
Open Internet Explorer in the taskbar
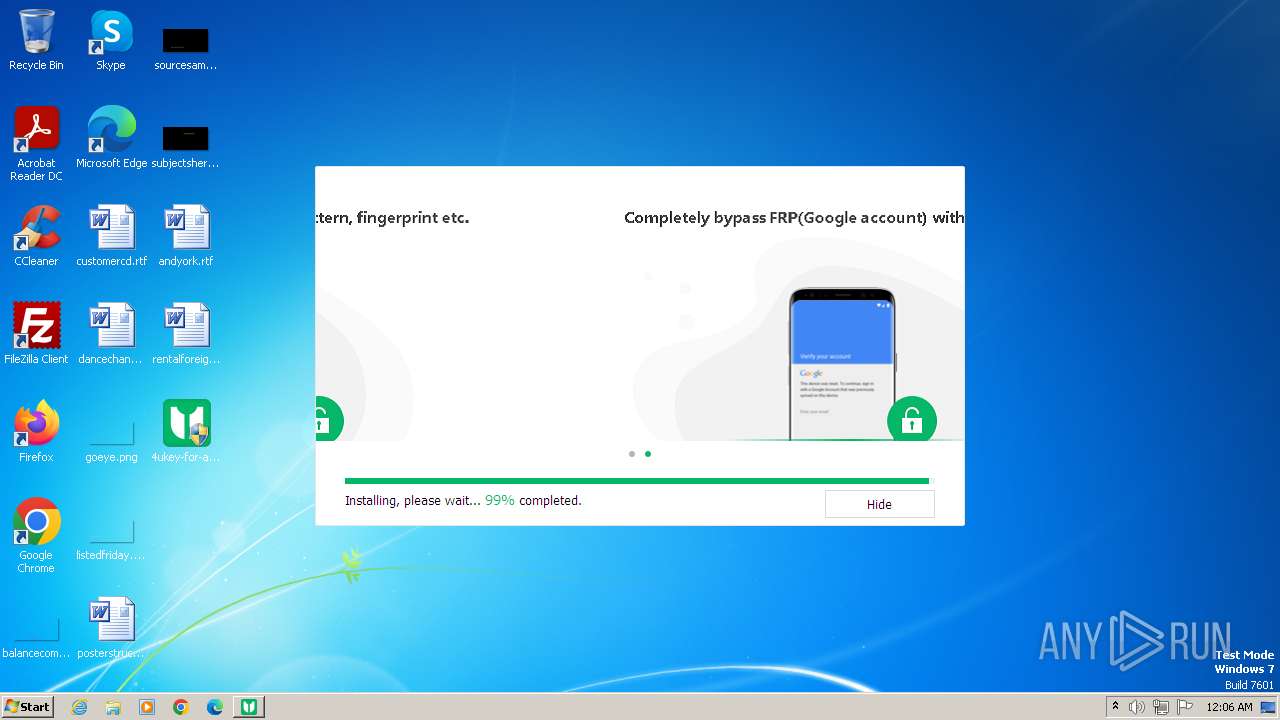(79, 707)
